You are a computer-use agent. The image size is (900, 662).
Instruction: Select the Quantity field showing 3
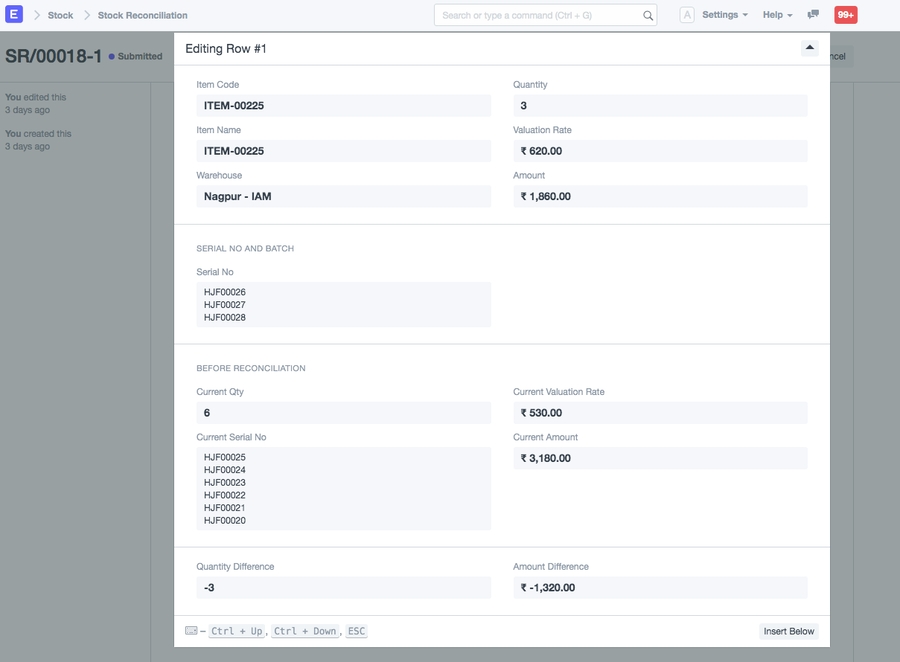pyautogui.click(x=662, y=105)
